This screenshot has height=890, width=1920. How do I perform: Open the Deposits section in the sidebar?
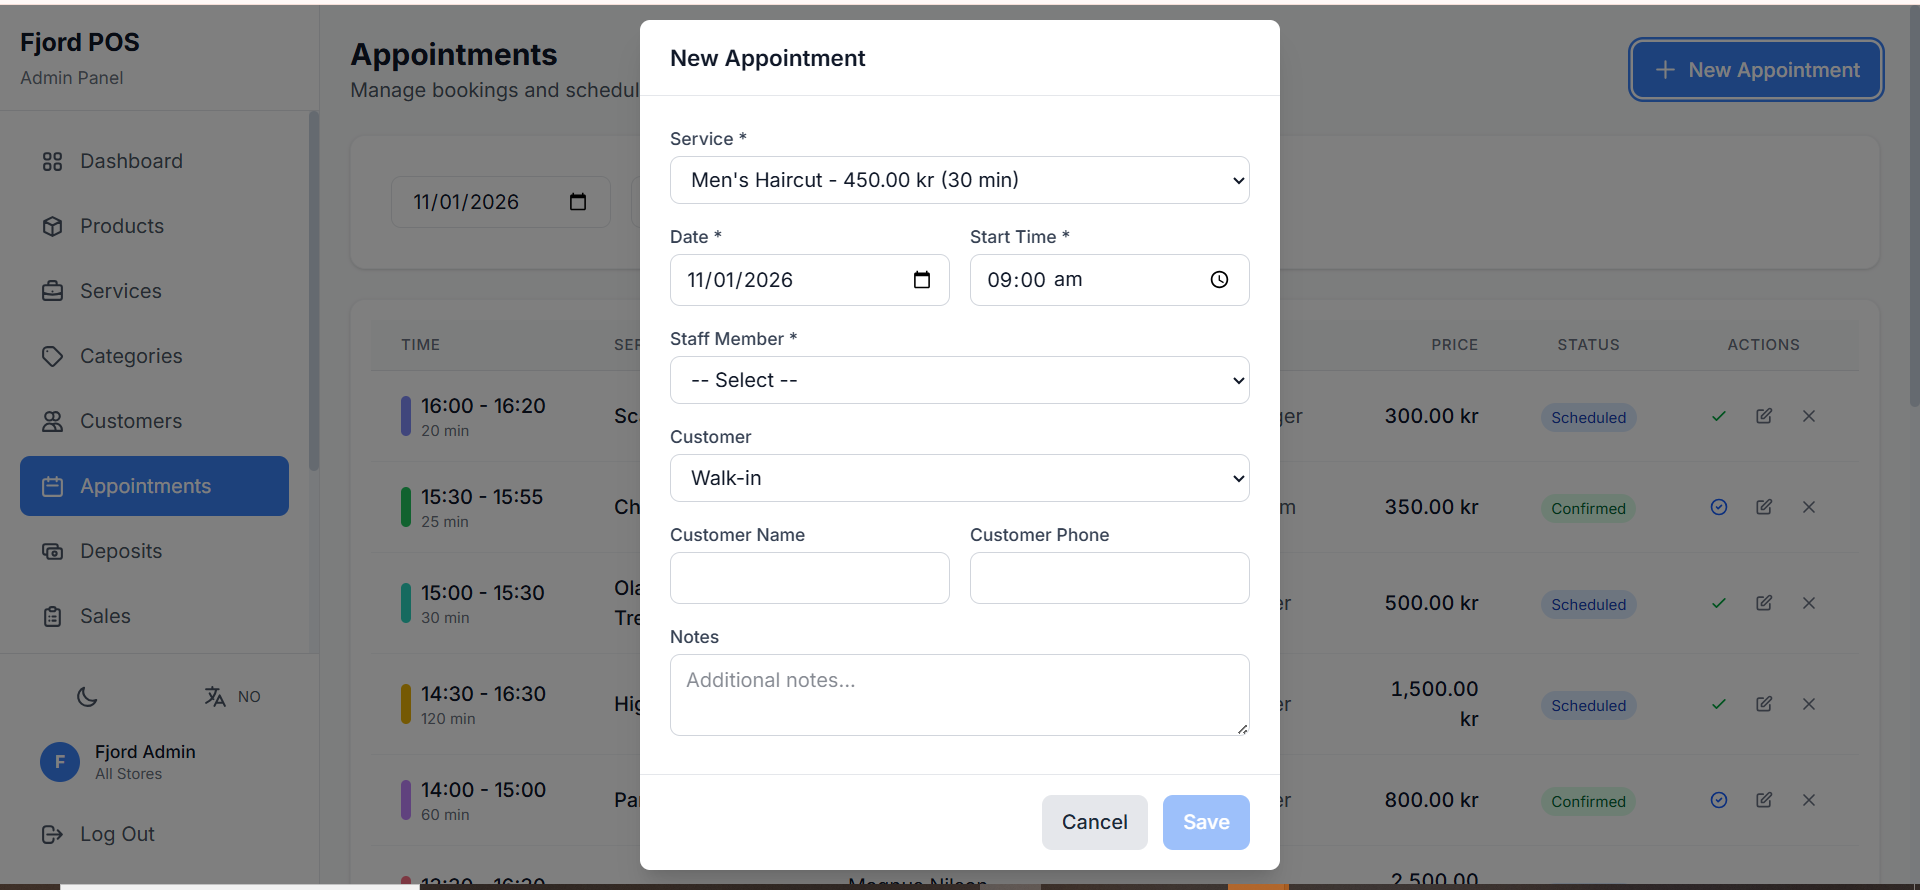pyautogui.click(x=121, y=551)
